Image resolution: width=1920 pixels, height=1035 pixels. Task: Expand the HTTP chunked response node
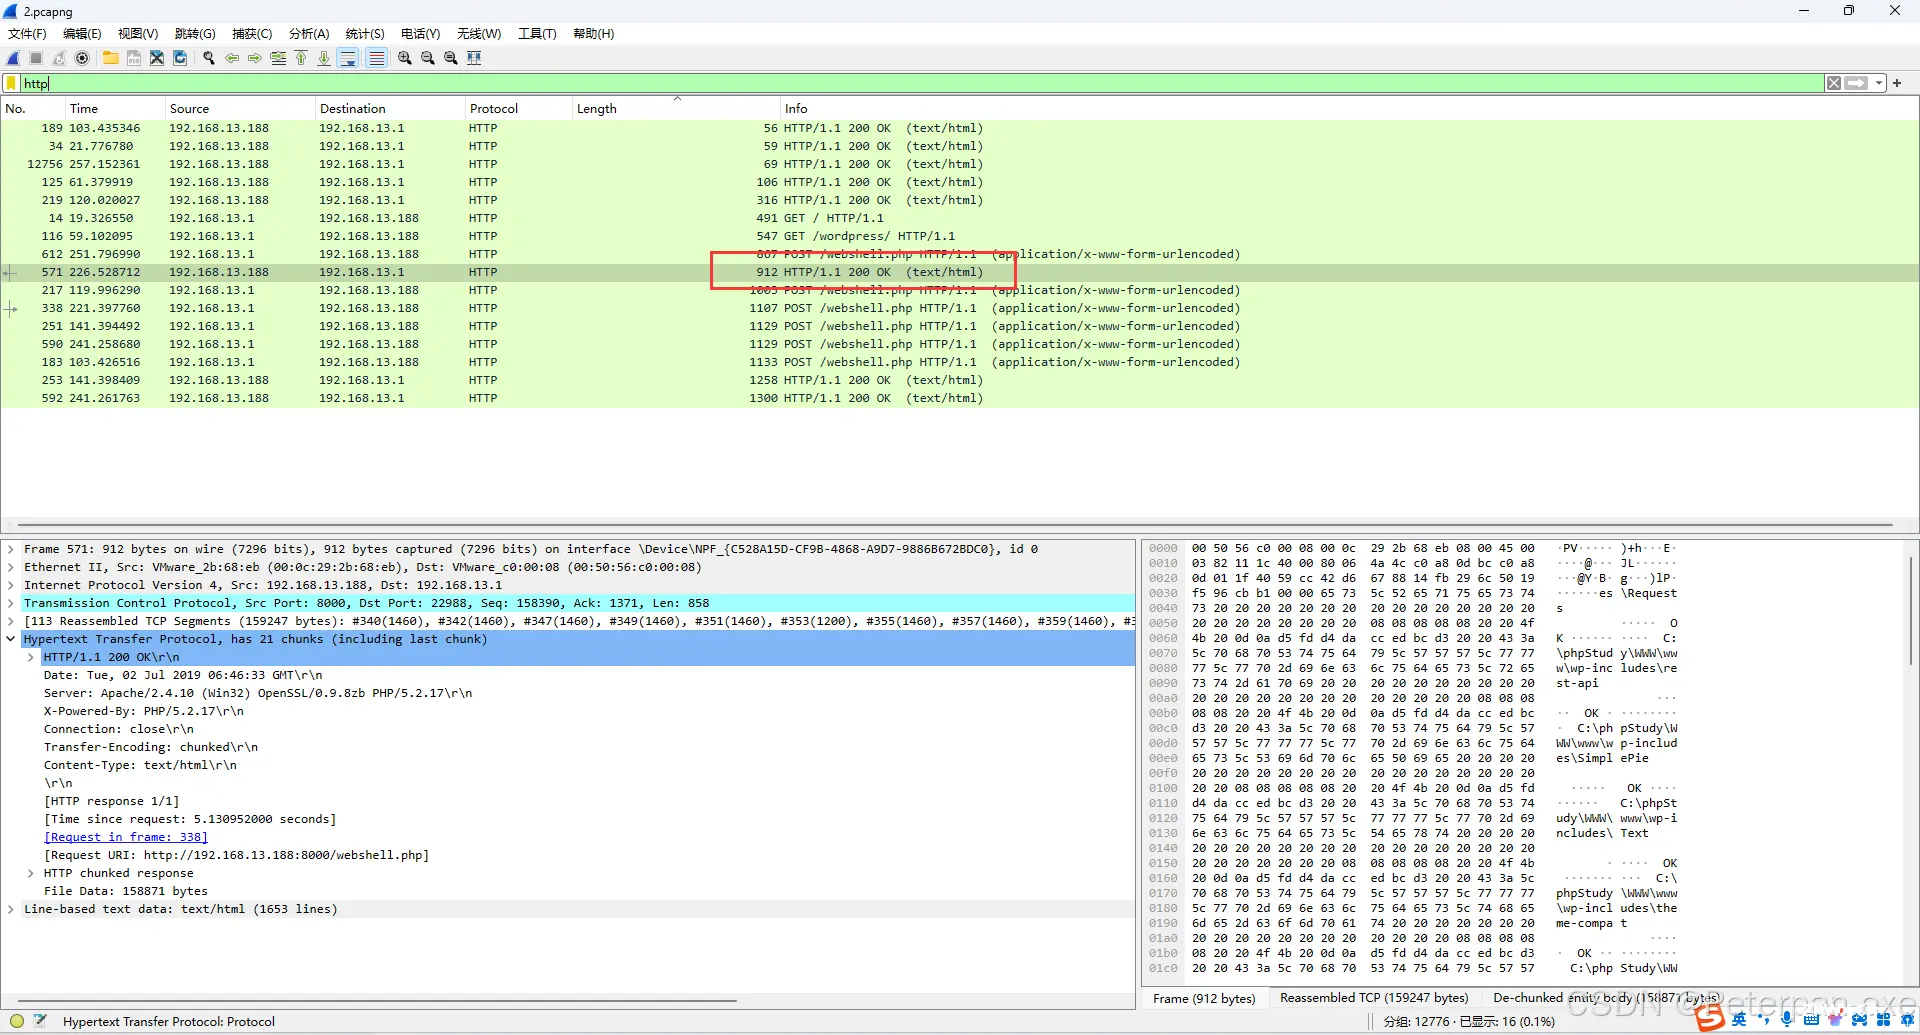(31, 873)
